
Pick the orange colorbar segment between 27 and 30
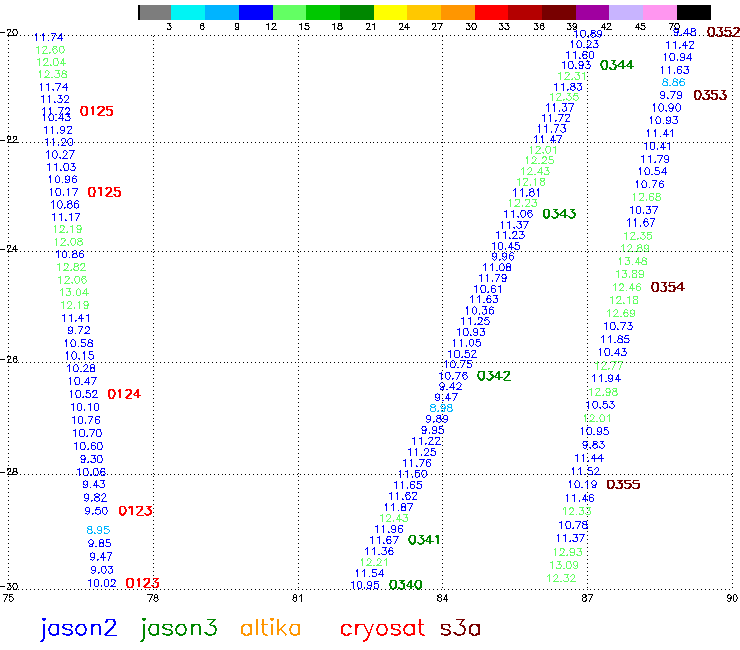click(458, 12)
